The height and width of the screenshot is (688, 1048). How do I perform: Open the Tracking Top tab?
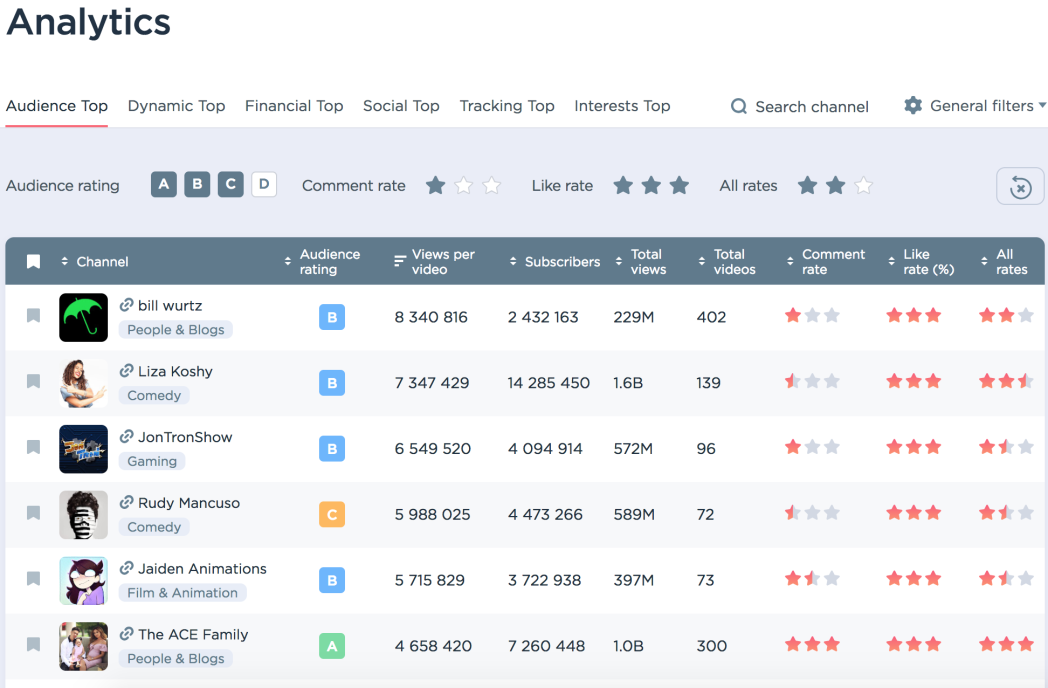click(507, 106)
